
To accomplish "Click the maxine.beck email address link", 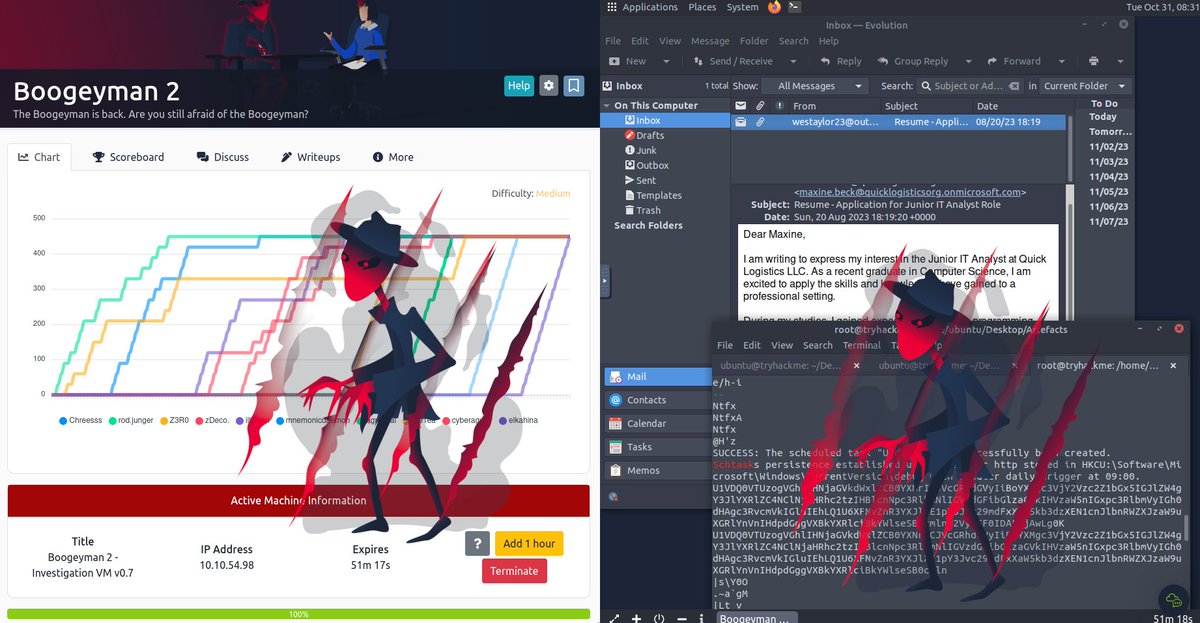I will click(910, 192).
